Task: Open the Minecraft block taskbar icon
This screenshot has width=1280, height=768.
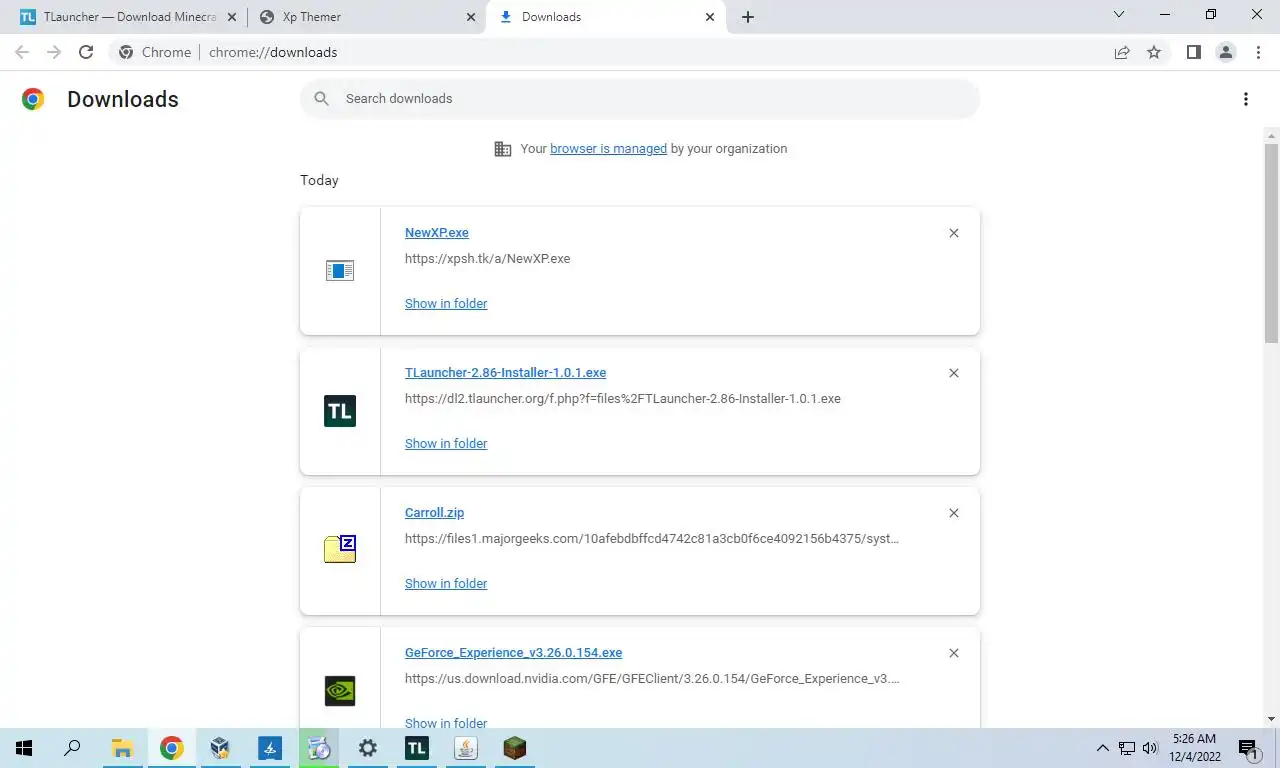Action: click(x=515, y=748)
